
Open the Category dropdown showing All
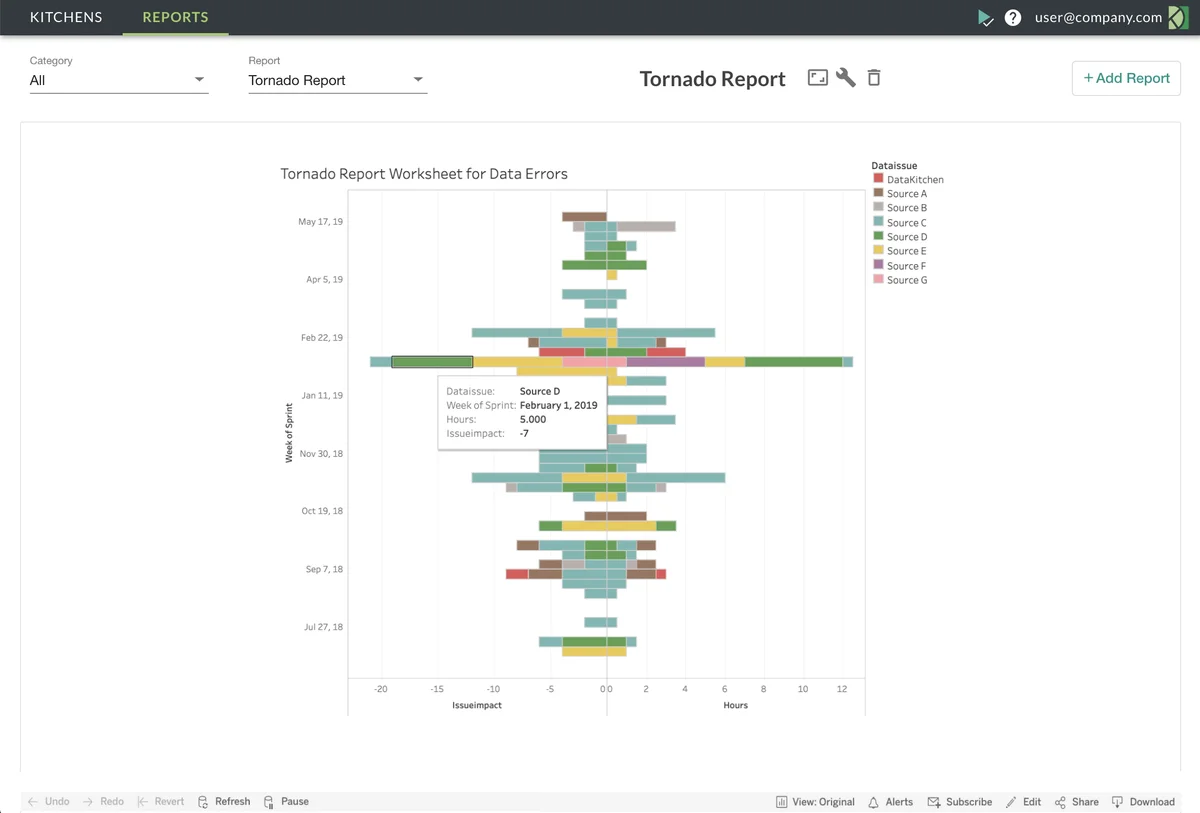(118, 80)
